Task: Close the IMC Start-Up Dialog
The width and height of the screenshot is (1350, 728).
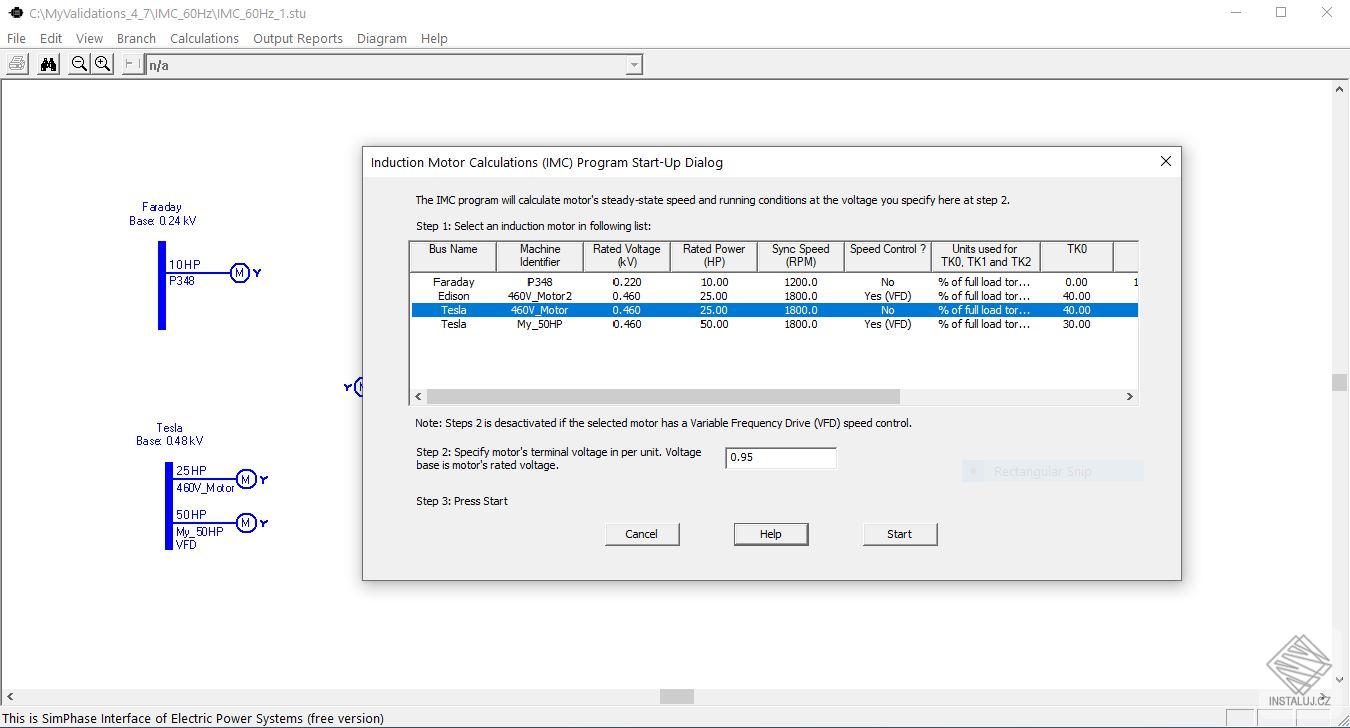Action: tap(1165, 161)
